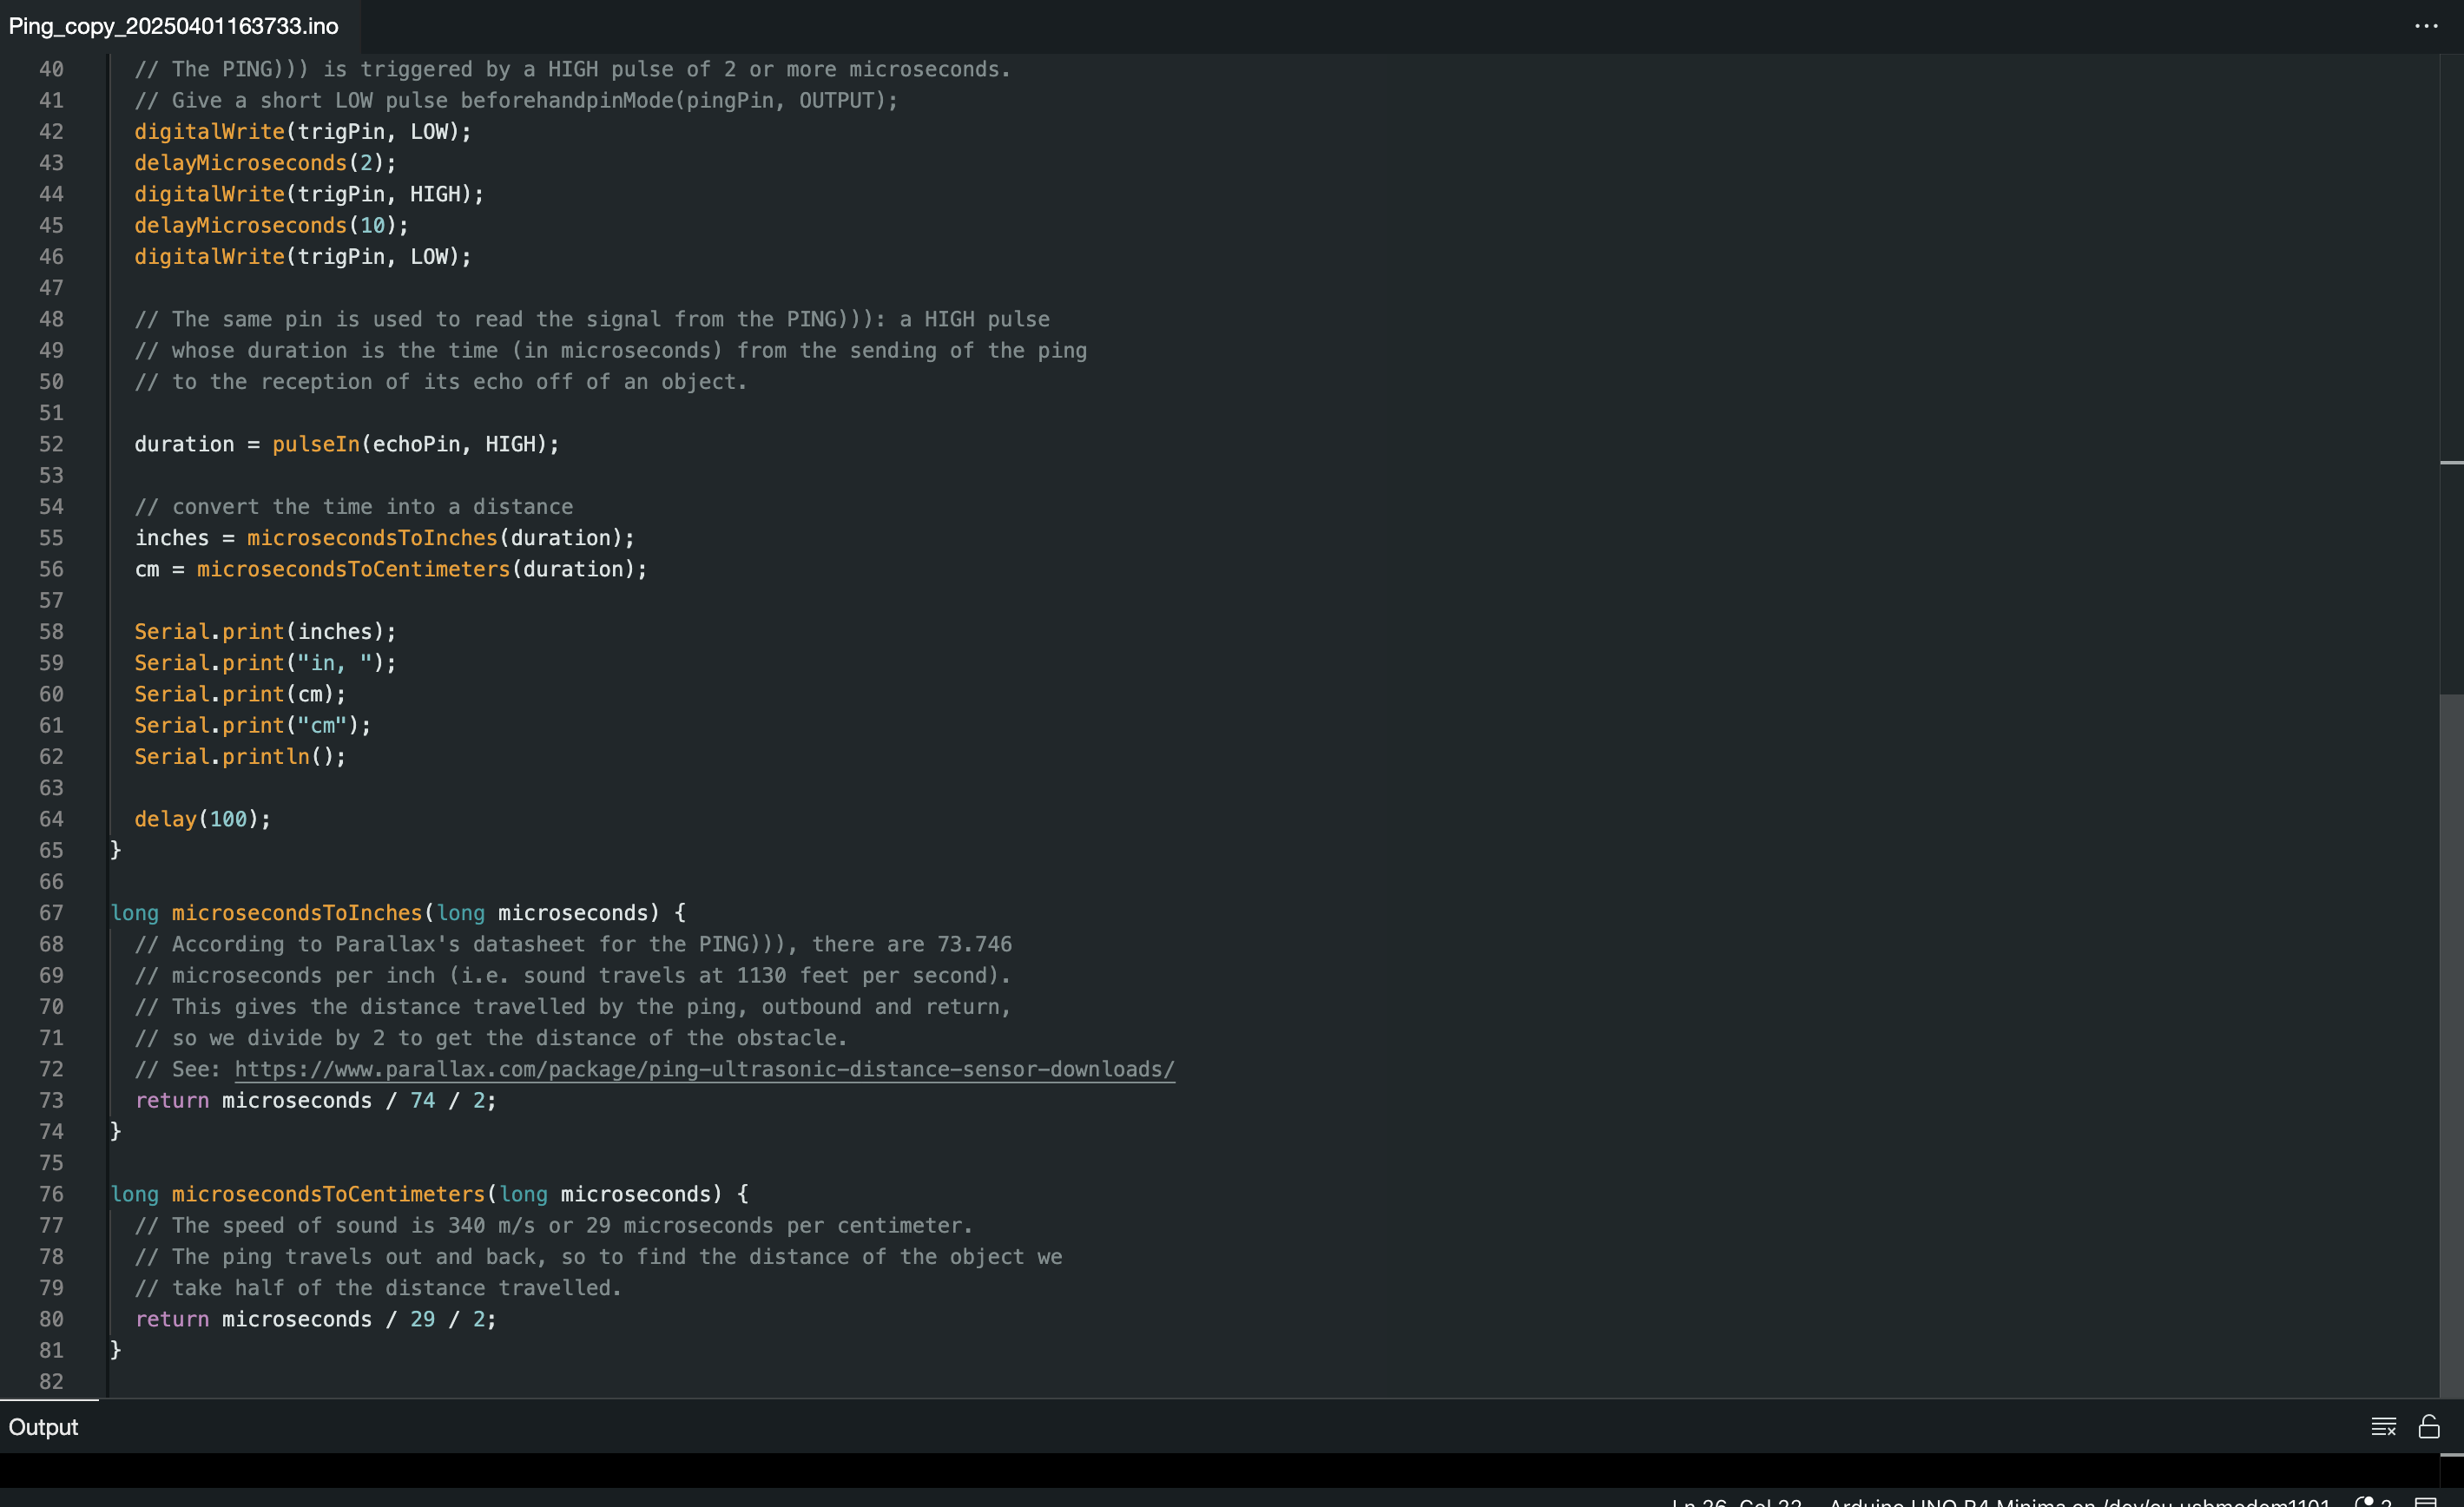Click the "long microsecondsToInches(long microseconds) {" declaration

coord(398,913)
